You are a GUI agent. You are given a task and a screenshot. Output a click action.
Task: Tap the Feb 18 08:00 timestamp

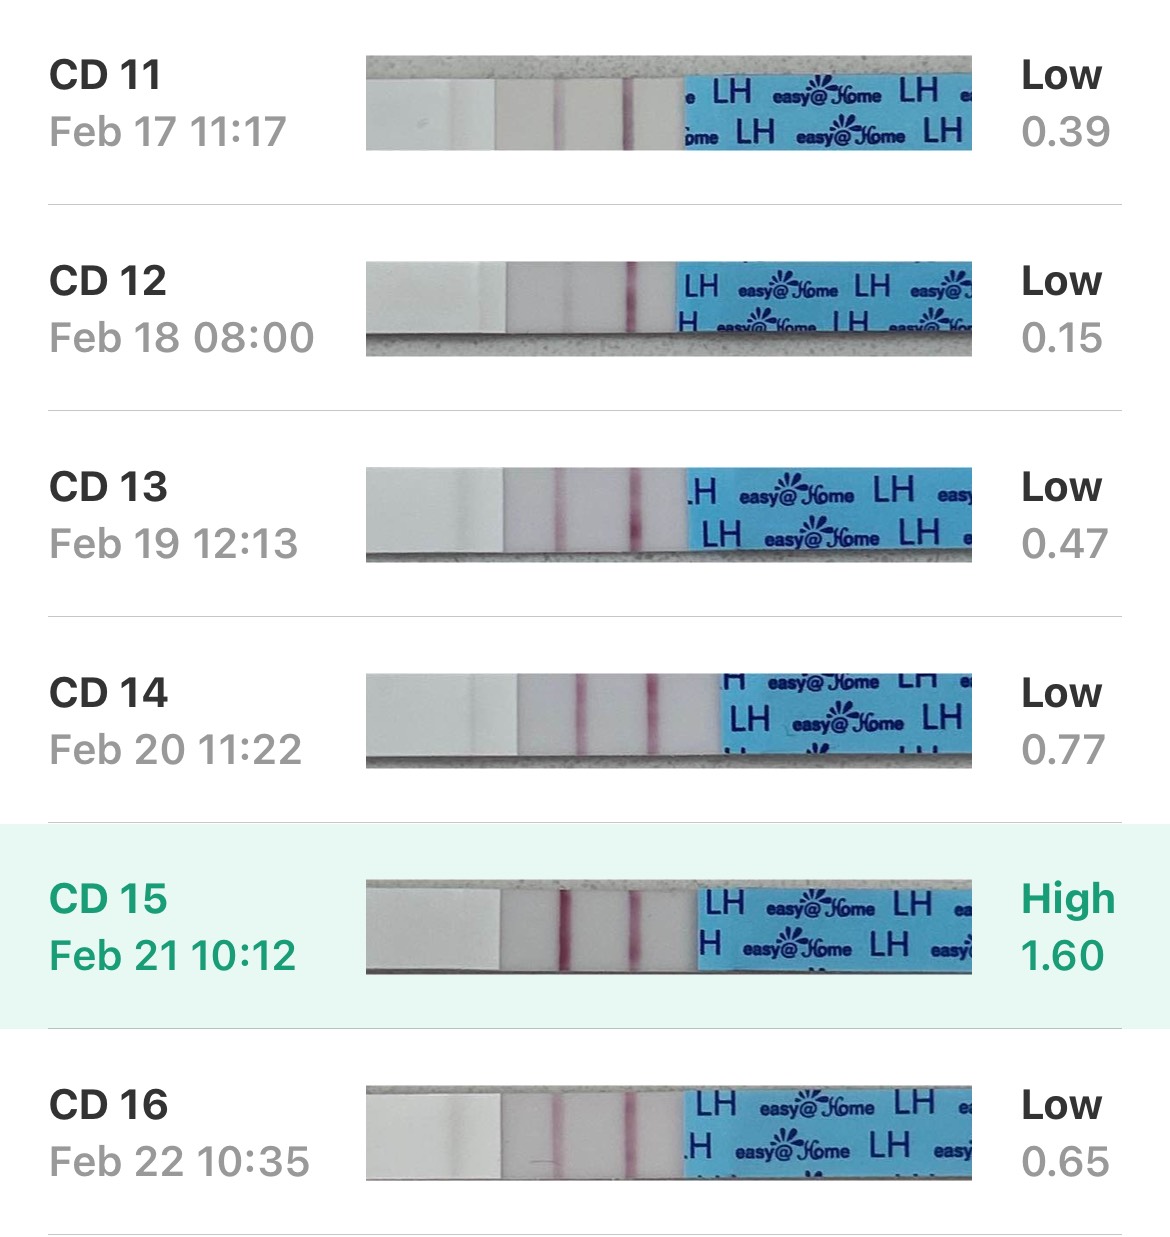click(182, 338)
